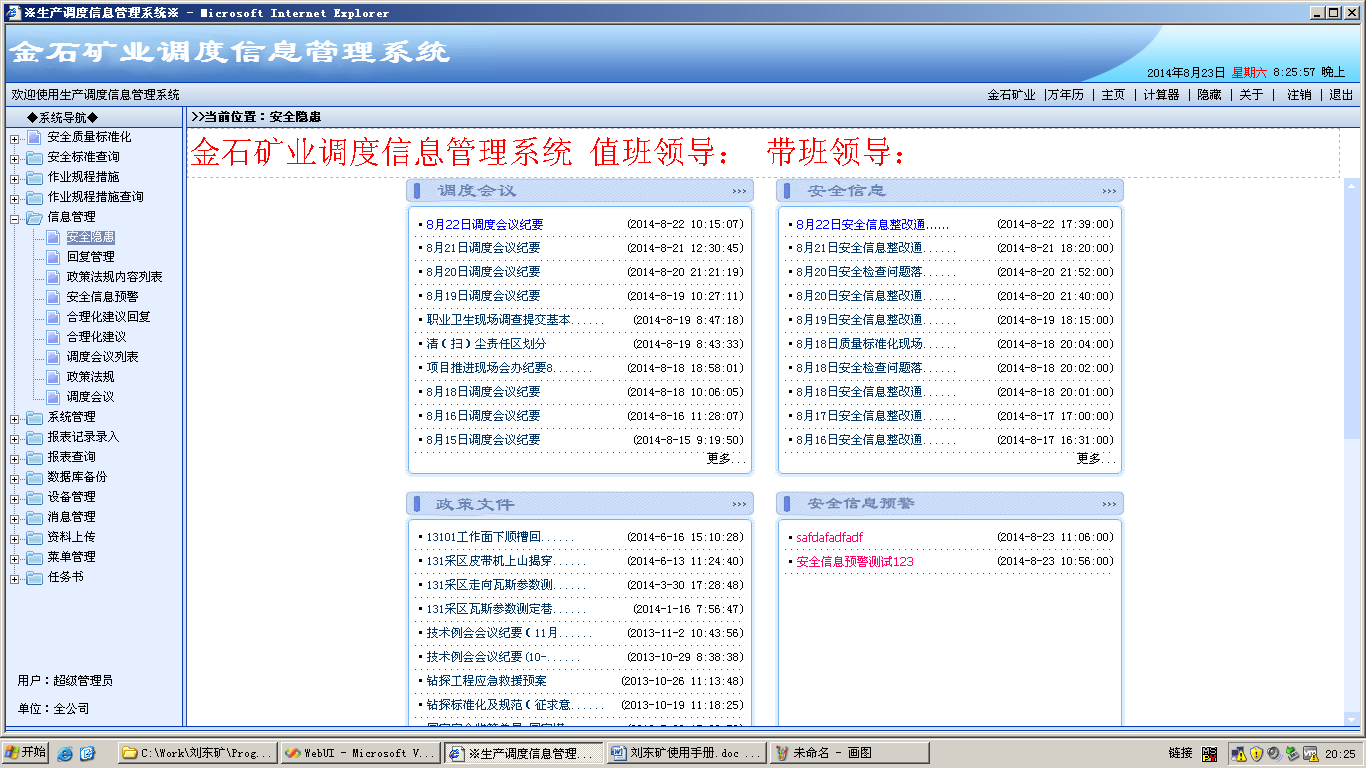The width and height of the screenshot is (1366, 768).
Task: Expand the 安全质量标准化 tree node
Action: click(15, 138)
